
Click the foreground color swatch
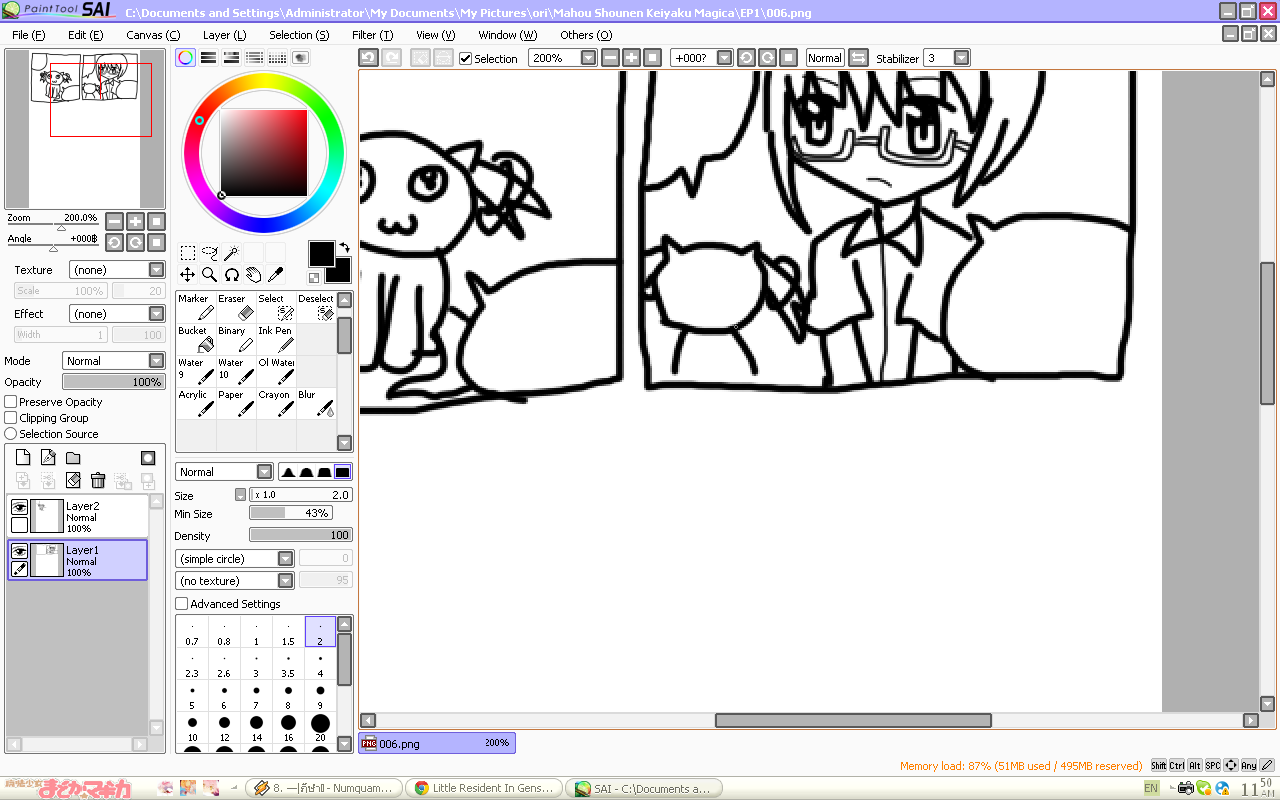[x=321, y=253]
